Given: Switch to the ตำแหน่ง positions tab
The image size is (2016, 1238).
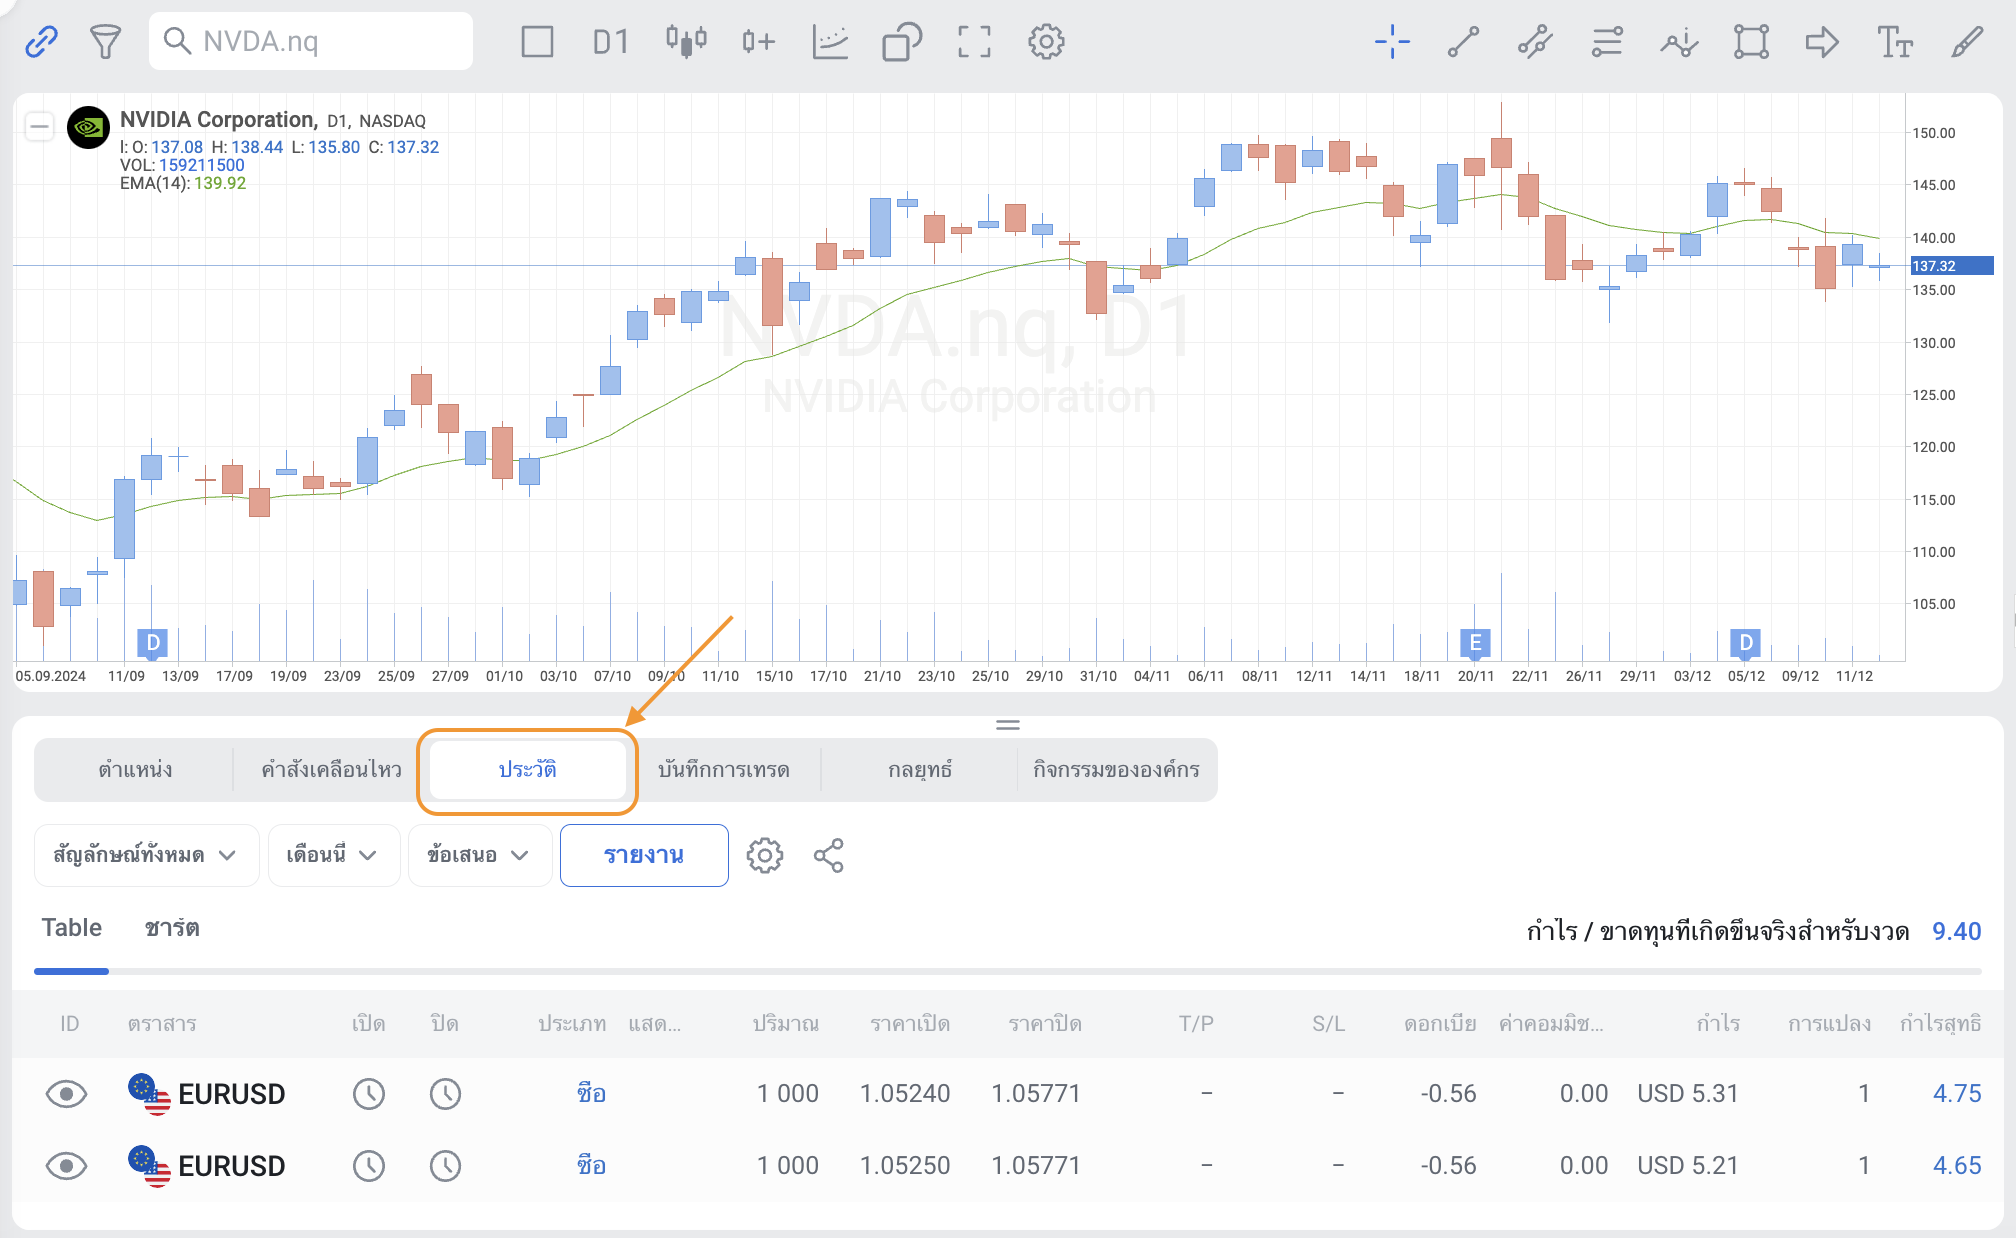Looking at the screenshot, I should click(135, 770).
